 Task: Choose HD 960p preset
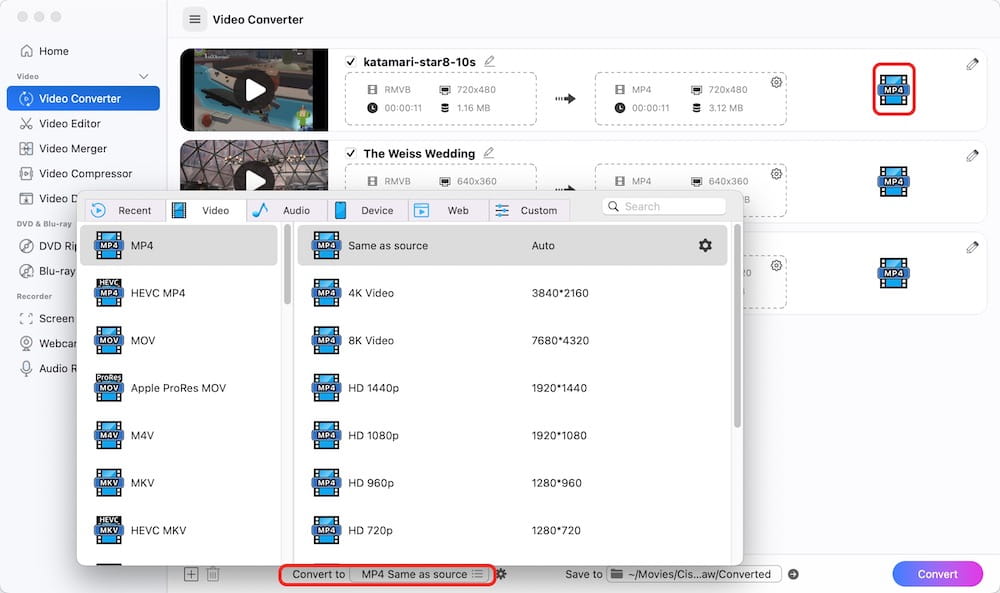tap(512, 483)
